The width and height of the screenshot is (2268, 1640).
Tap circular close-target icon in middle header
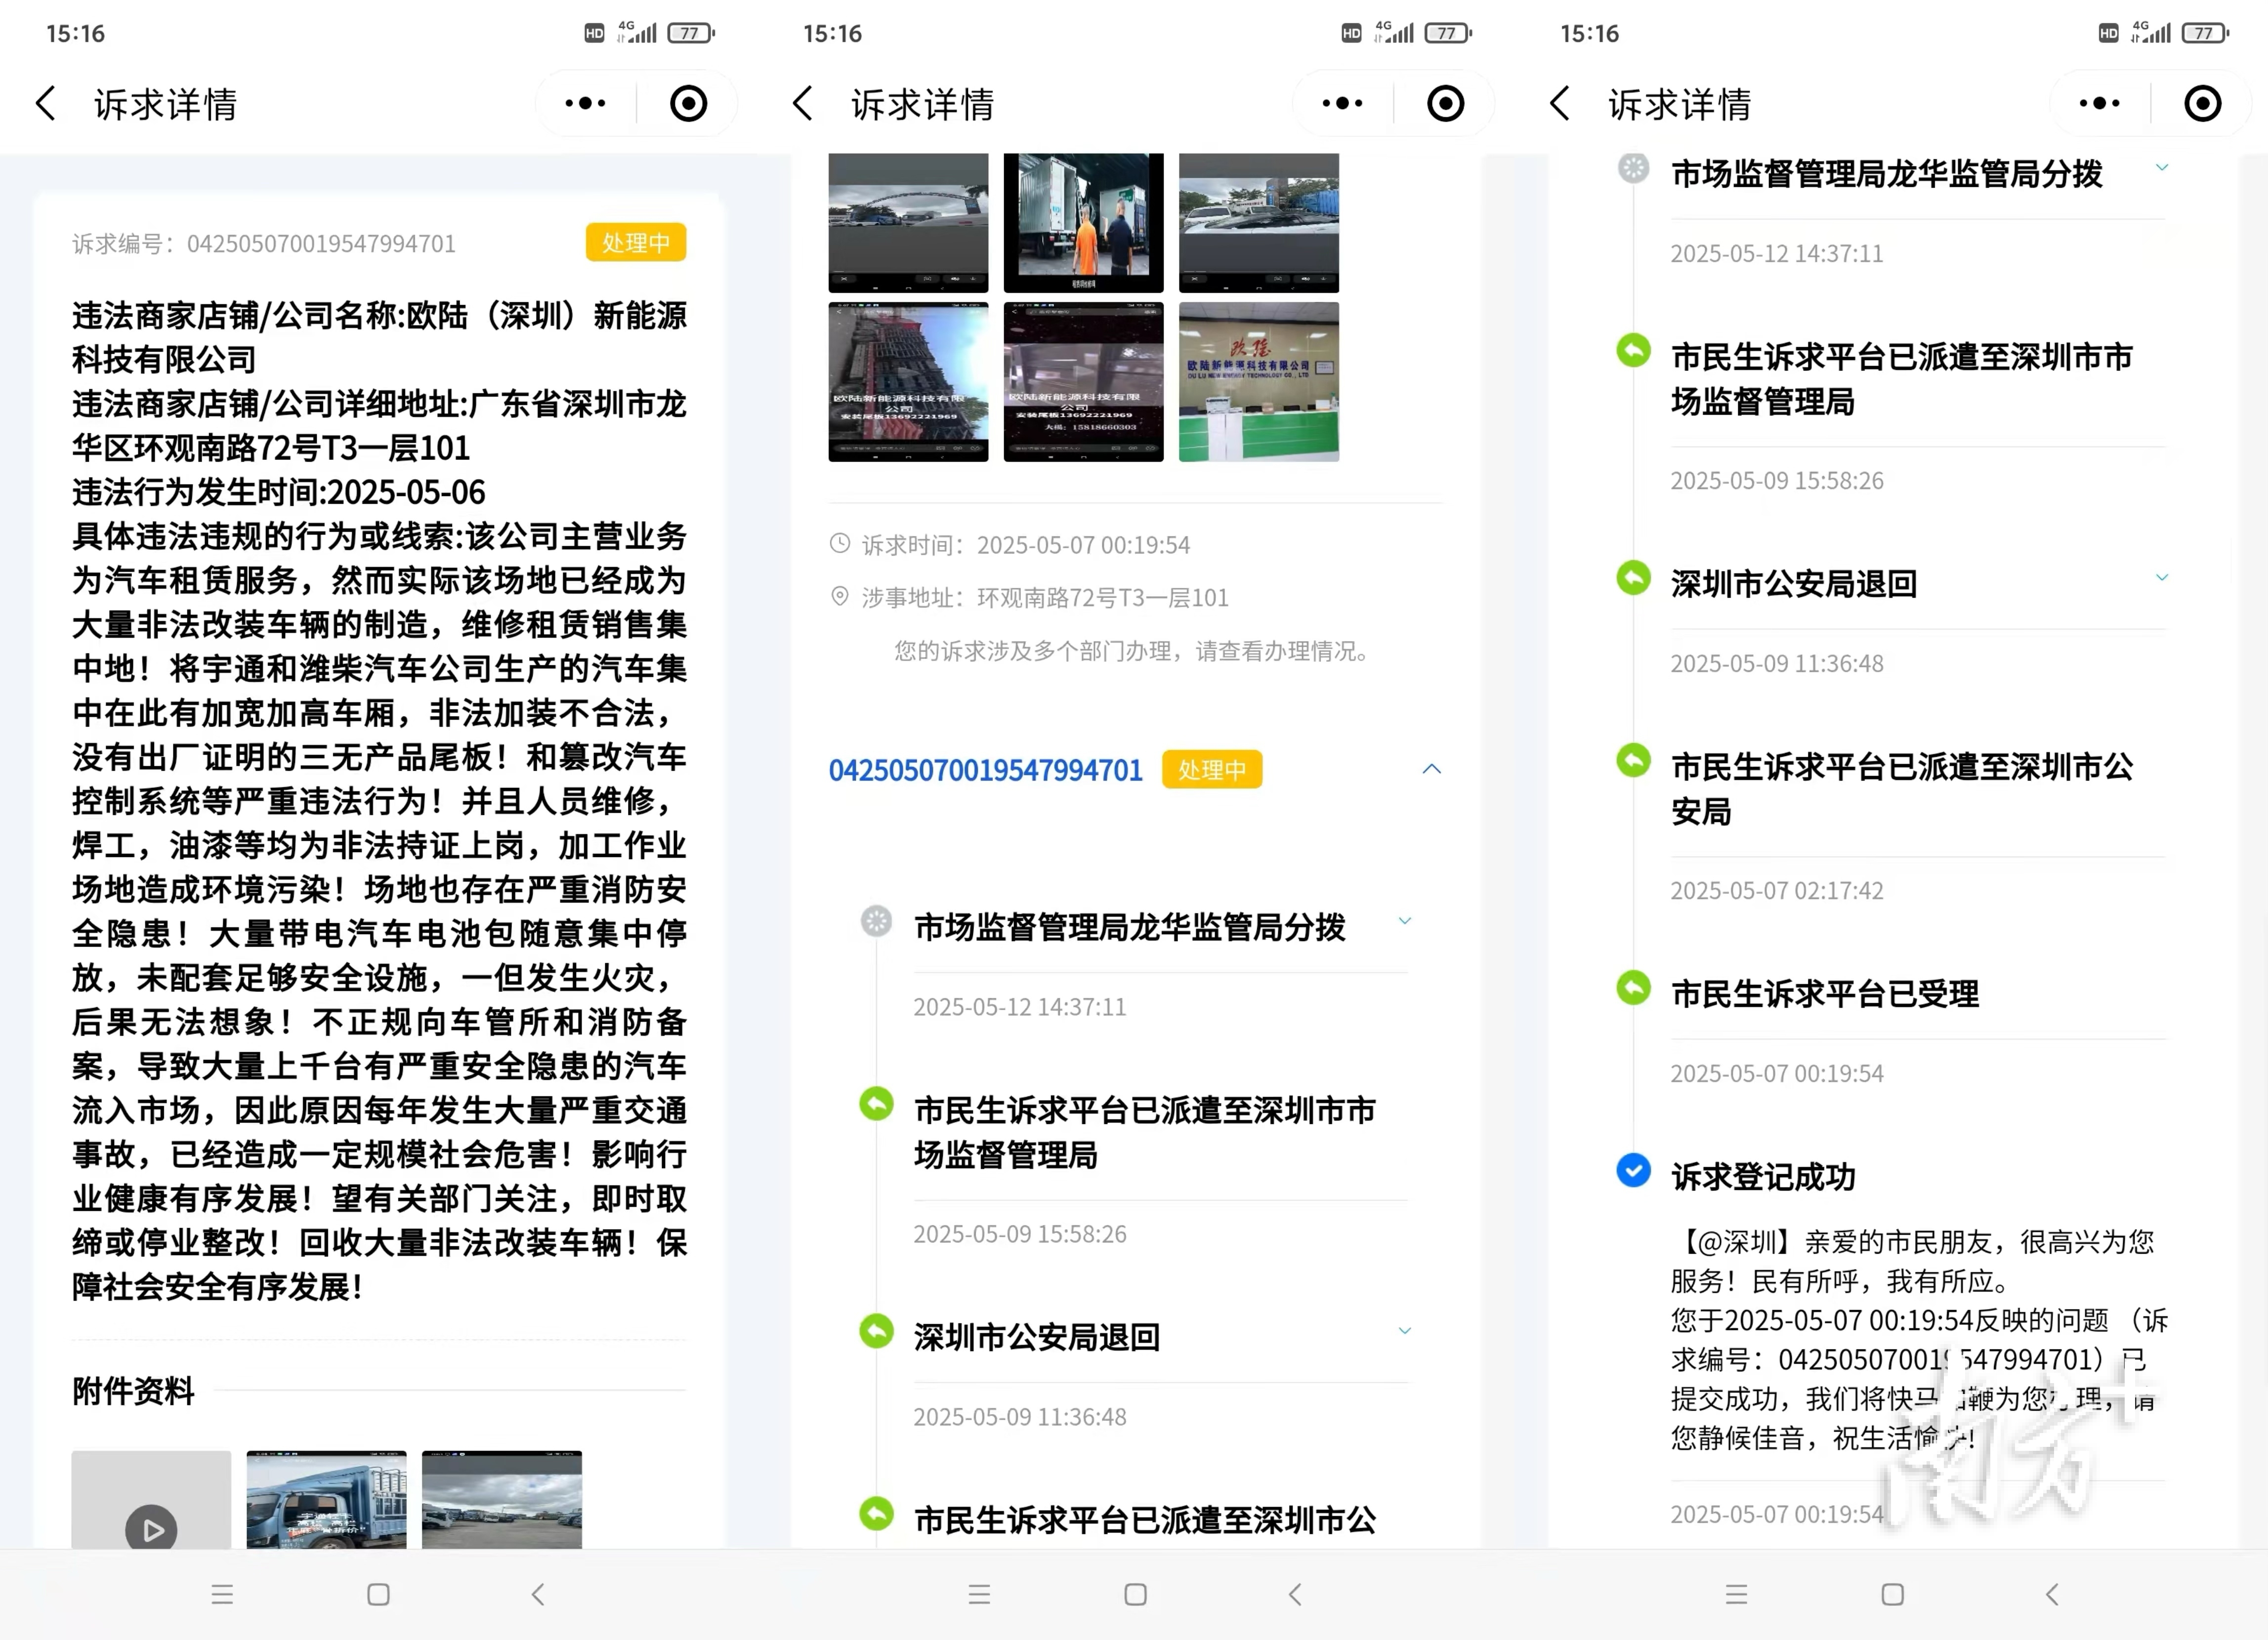(1445, 103)
